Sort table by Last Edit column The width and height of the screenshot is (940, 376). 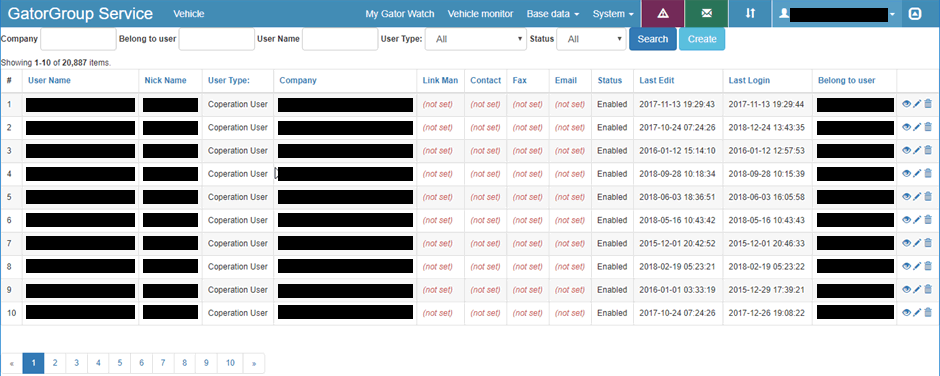(x=656, y=80)
